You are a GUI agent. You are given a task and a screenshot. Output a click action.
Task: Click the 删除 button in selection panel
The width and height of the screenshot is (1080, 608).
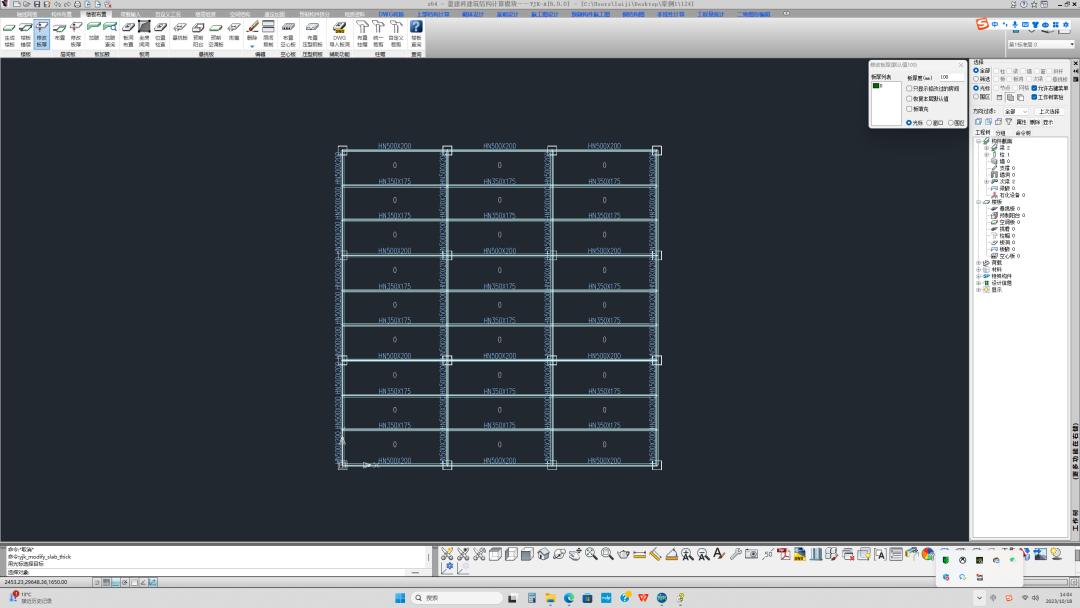click(1035, 122)
